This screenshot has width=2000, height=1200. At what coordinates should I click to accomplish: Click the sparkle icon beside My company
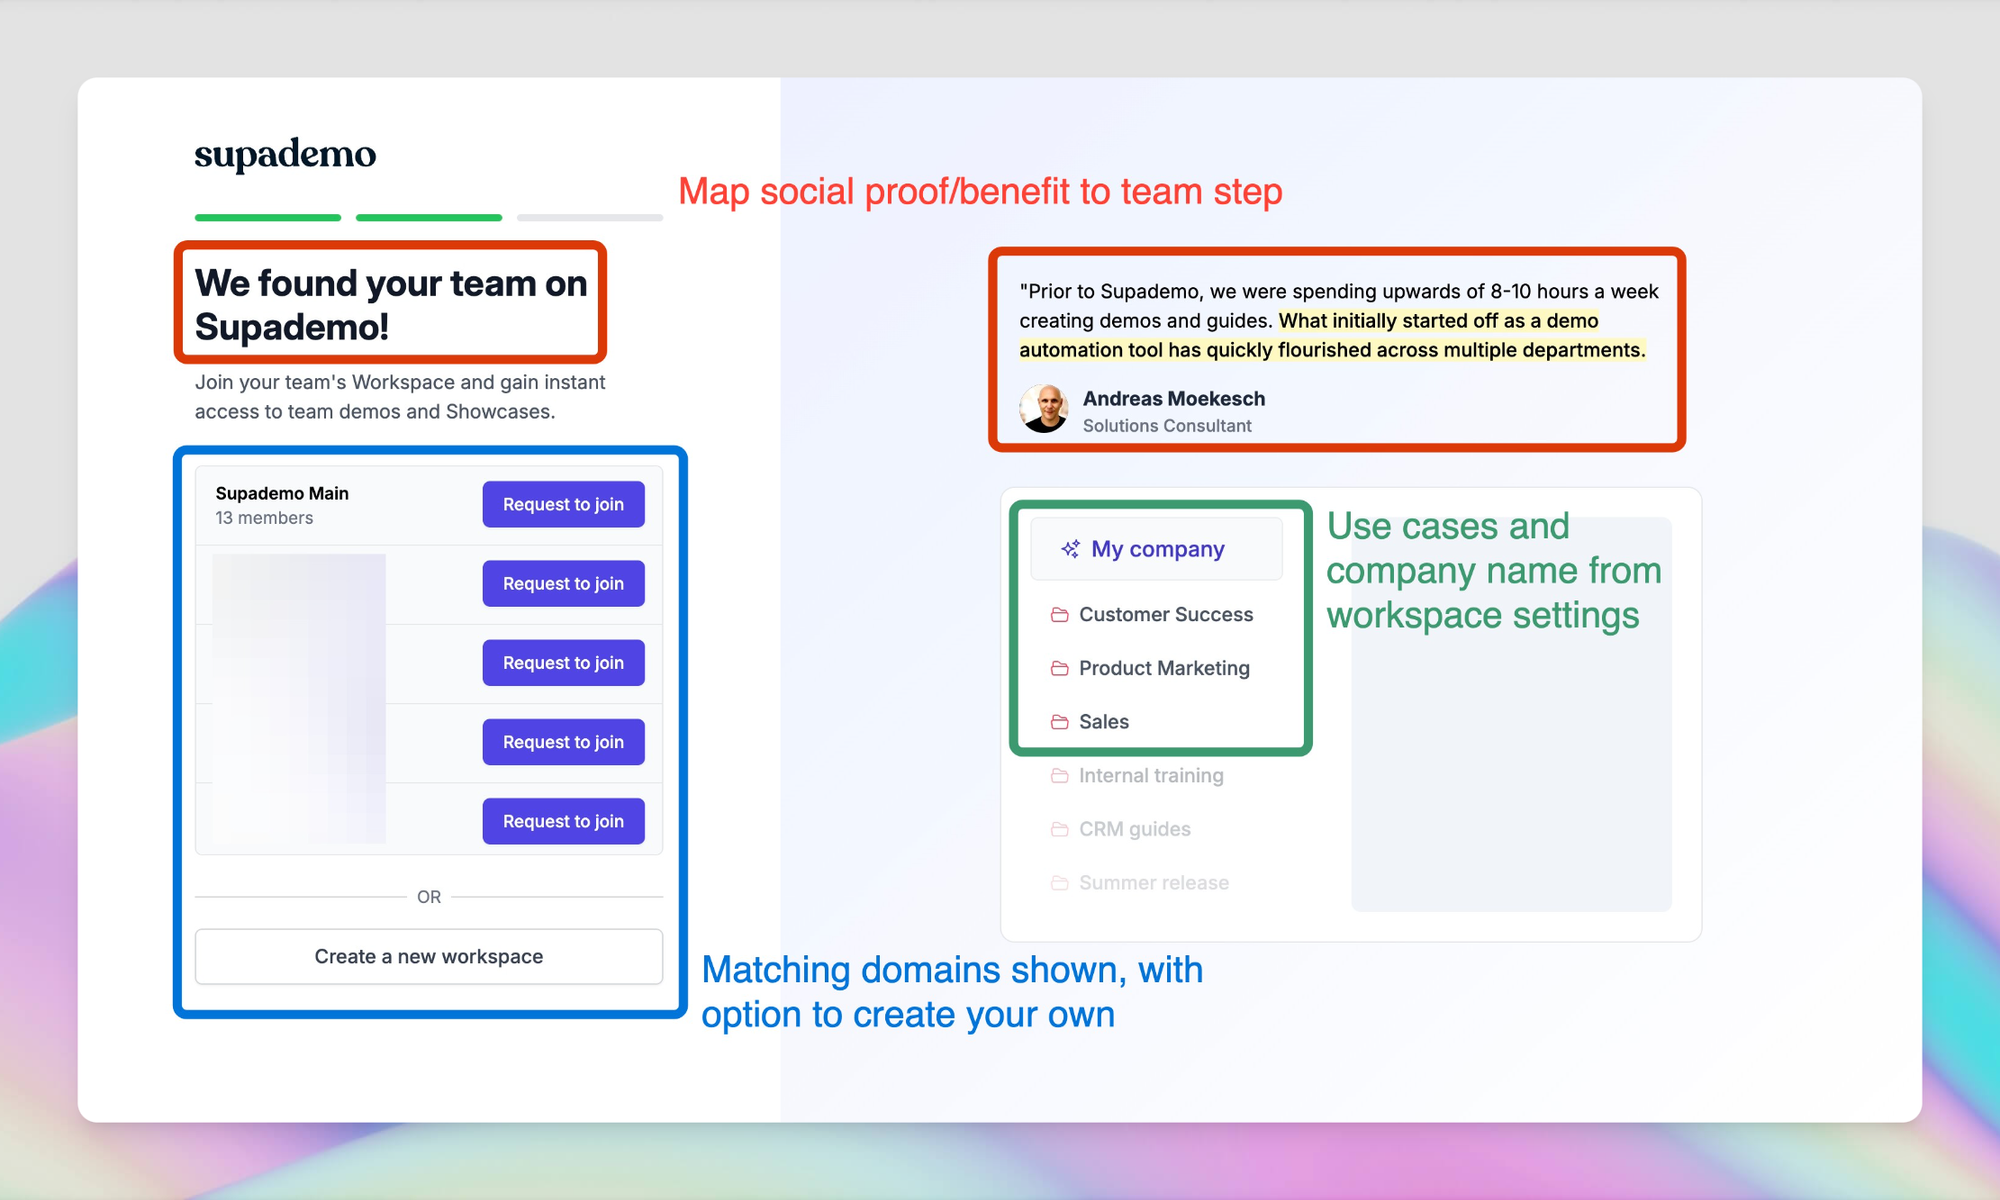point(1070,549)
